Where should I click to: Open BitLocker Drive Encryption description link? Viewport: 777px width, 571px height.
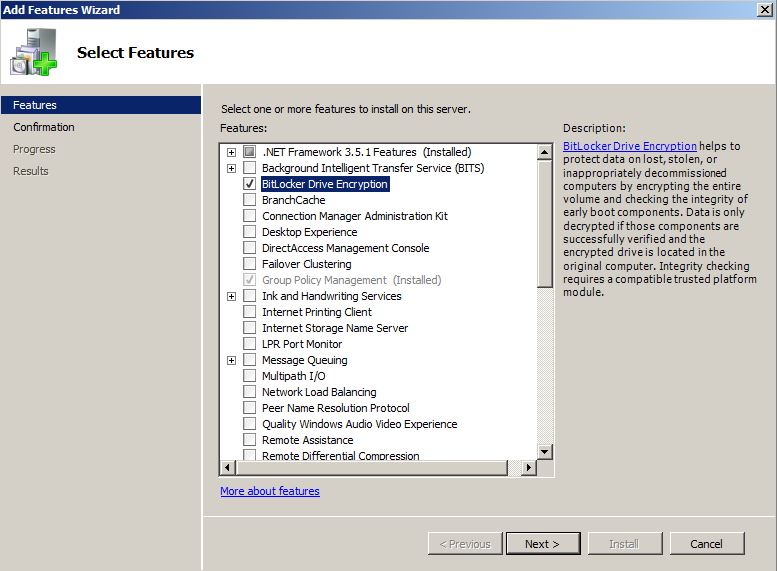630,146
